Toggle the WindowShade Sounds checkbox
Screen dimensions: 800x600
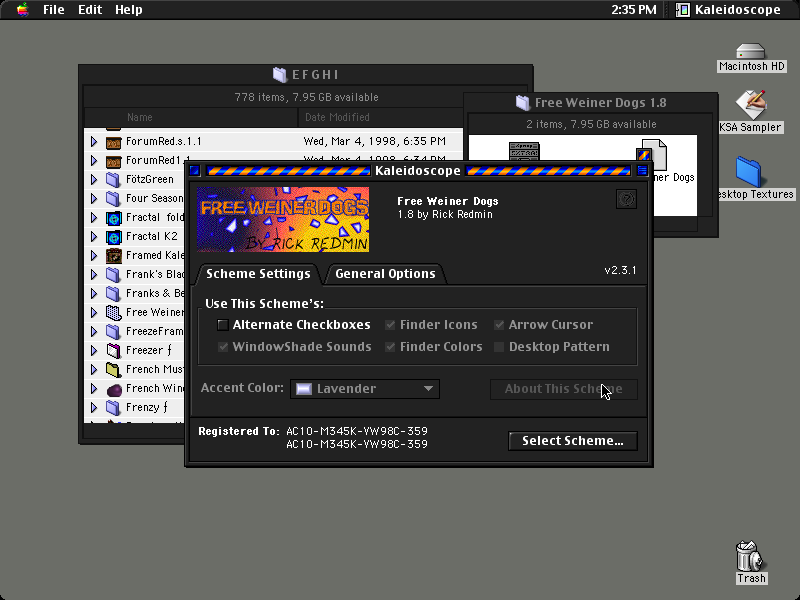[x=222, y=347]
